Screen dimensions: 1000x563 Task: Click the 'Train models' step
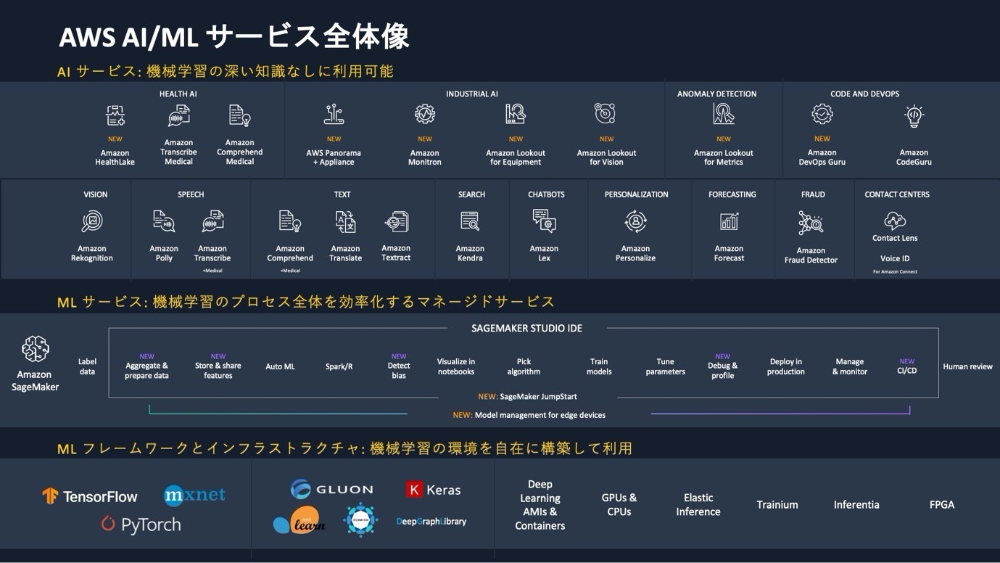599,367
